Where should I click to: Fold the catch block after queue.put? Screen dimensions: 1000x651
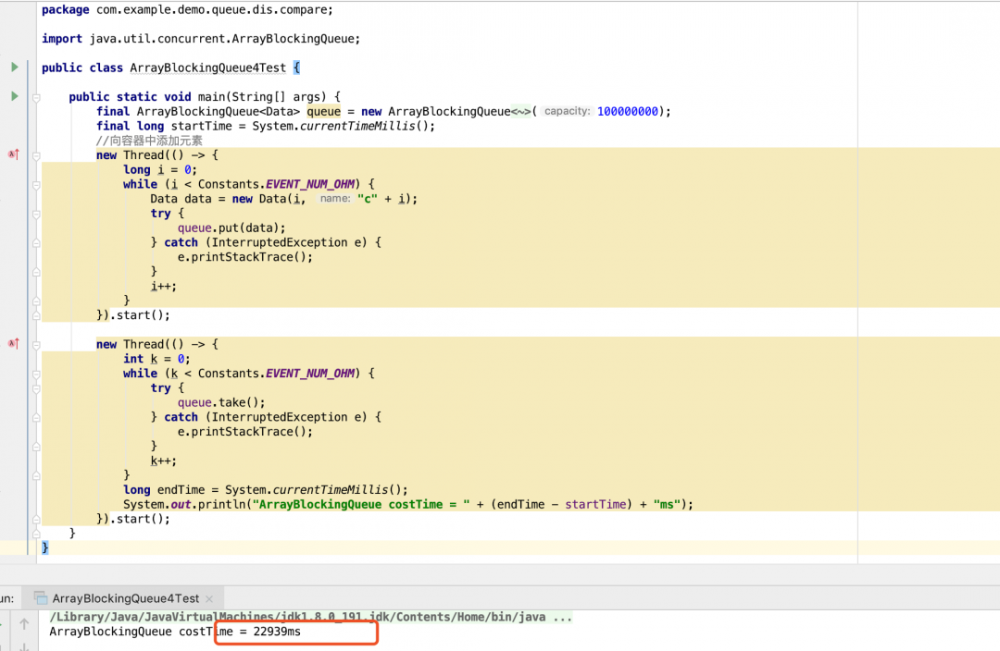[x=36, y=243]
